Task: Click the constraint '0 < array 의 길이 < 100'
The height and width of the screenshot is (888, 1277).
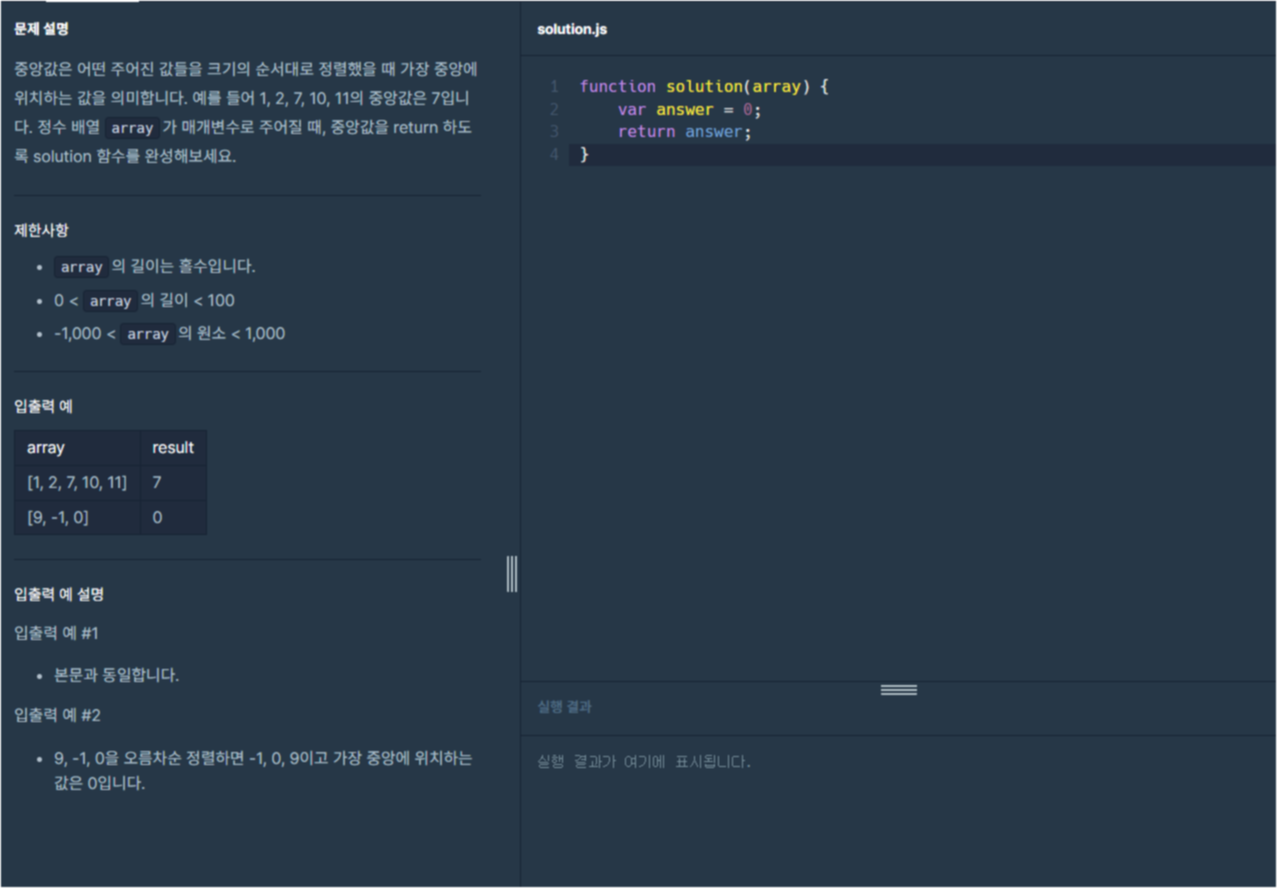Action: click(x=145, y=301)
